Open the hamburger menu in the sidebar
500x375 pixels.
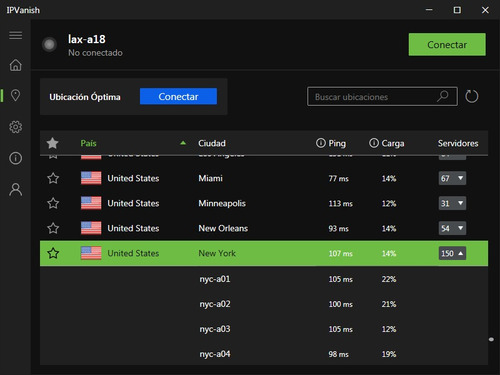coord(16,35)
